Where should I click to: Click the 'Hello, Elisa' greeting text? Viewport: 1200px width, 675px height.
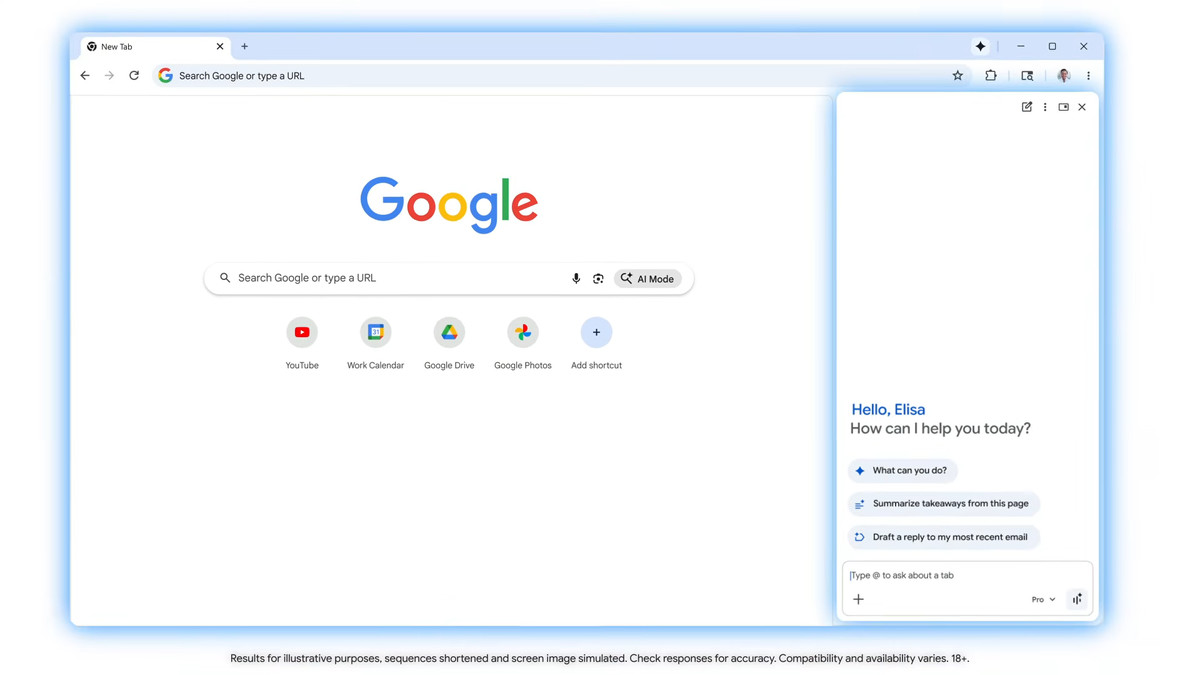[x=888, y=409]
